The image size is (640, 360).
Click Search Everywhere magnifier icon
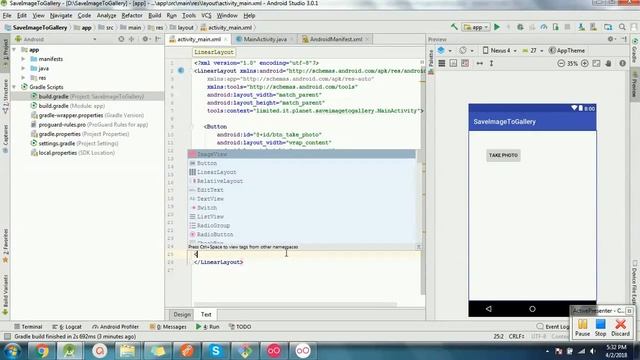pyautogui.click(x=622, y=27)
